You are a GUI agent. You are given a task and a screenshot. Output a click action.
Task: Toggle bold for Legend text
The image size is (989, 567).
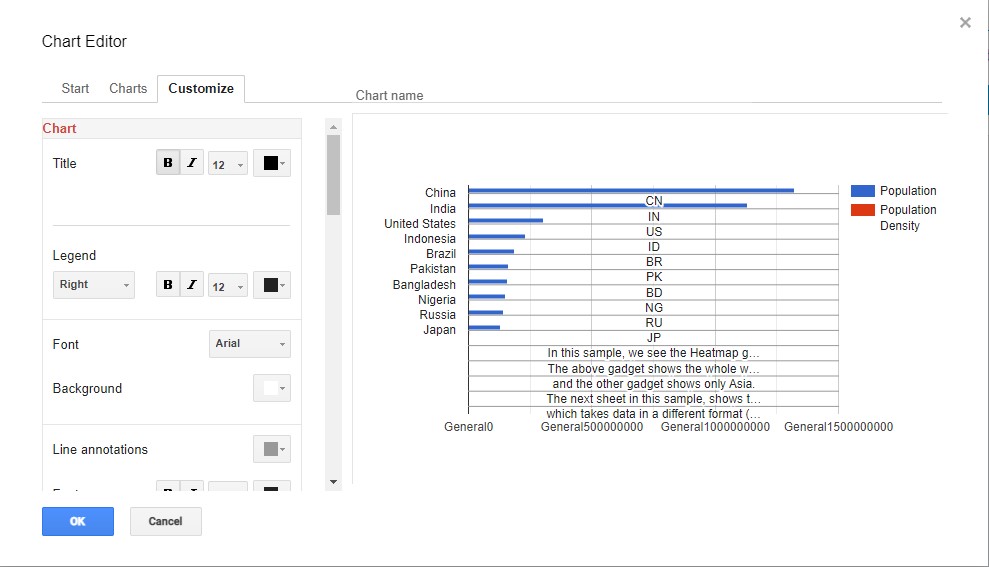point(168,285)
